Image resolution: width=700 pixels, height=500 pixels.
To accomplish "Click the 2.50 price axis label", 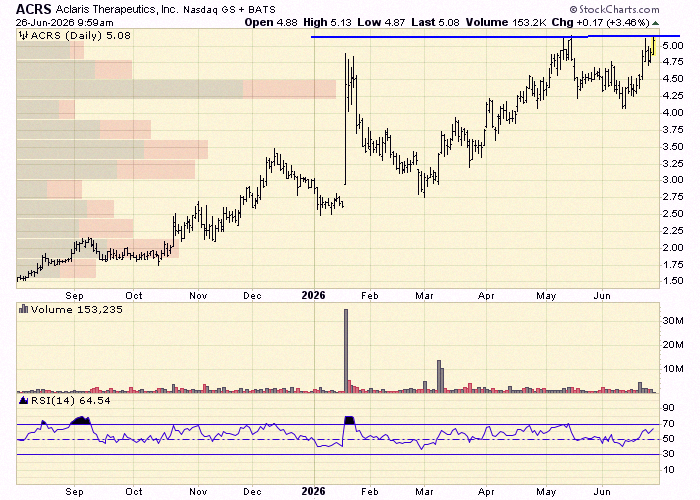I will [x=673, y=214].
